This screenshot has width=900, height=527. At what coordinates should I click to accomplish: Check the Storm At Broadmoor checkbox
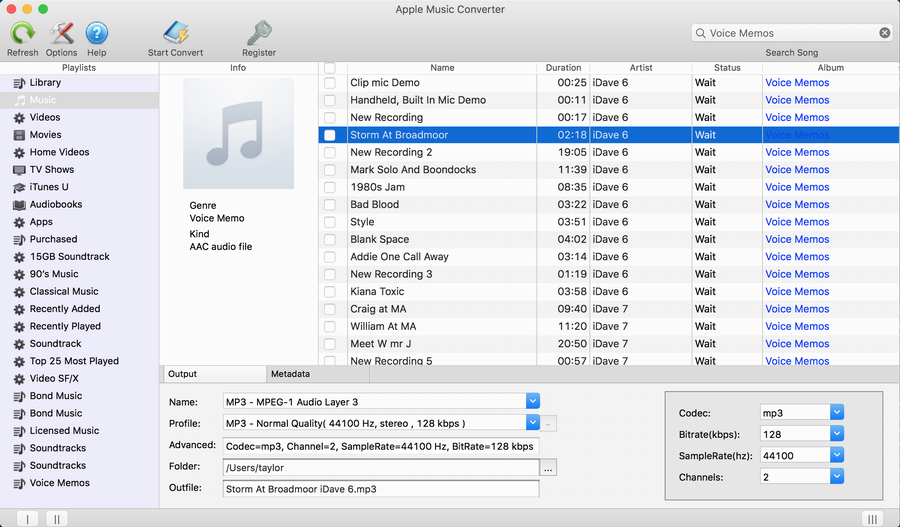click(x=329, y=135)
